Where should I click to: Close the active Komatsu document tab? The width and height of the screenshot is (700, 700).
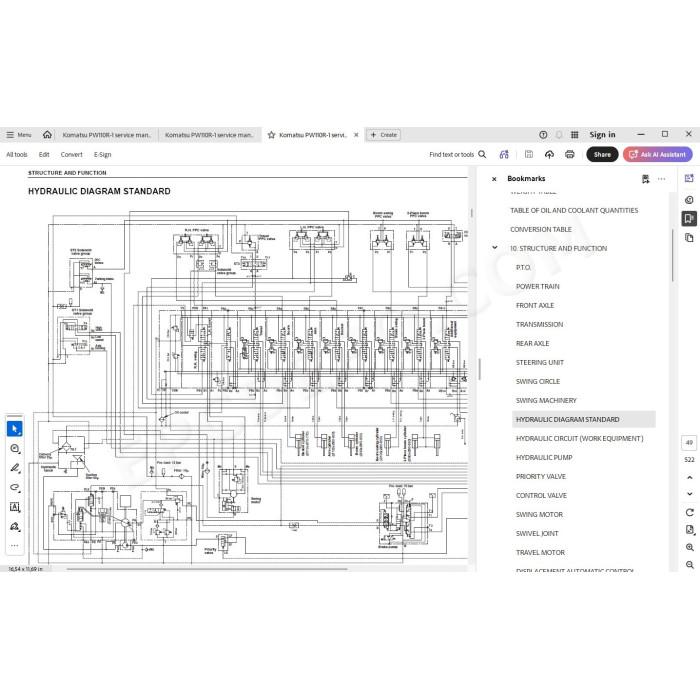(x=356, y=135)
